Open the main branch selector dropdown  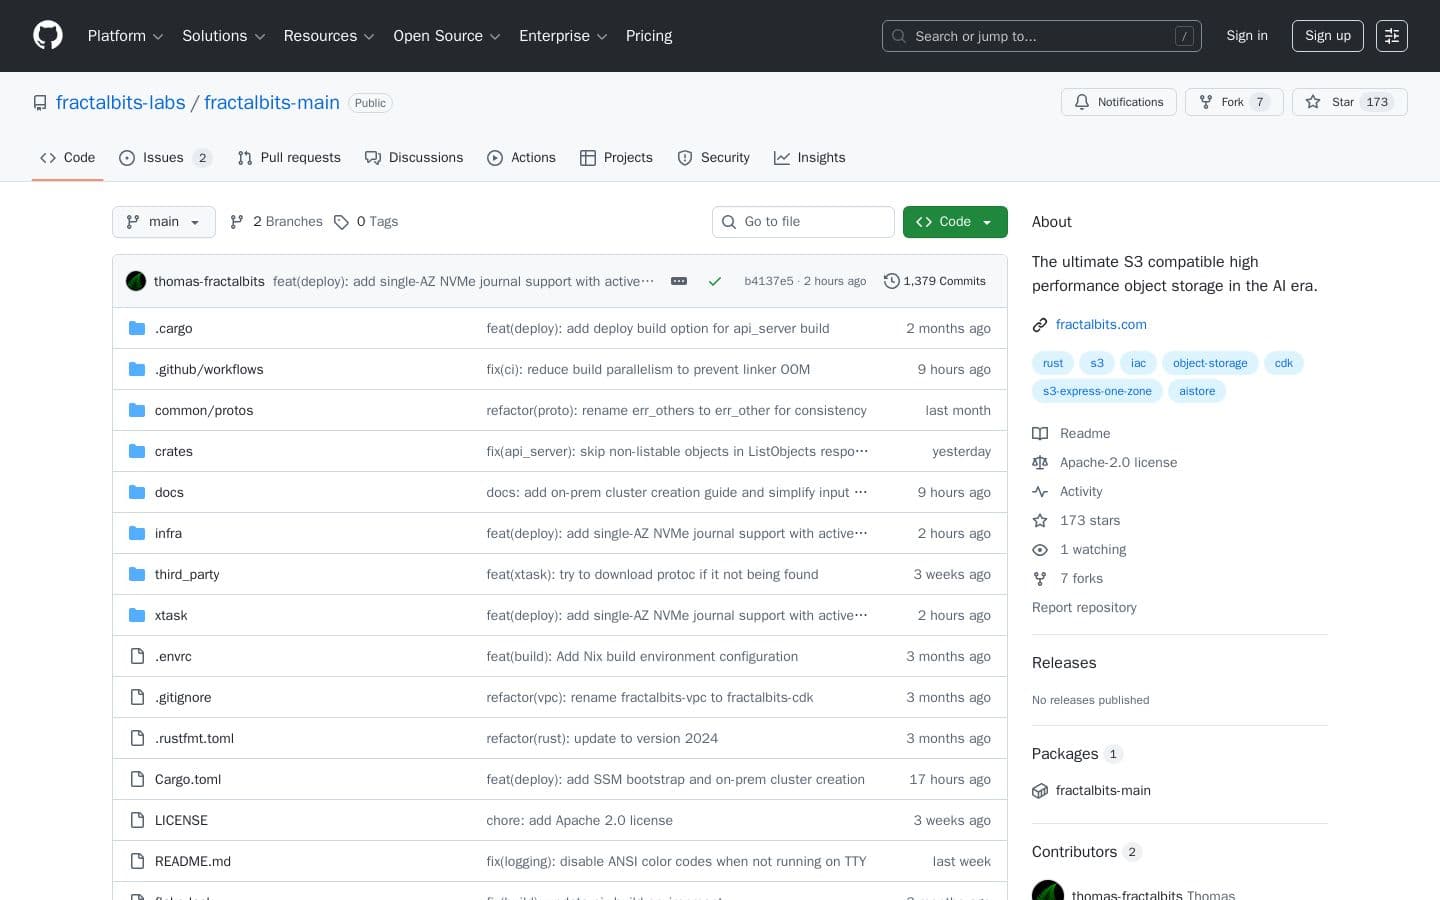coord(164,222)
